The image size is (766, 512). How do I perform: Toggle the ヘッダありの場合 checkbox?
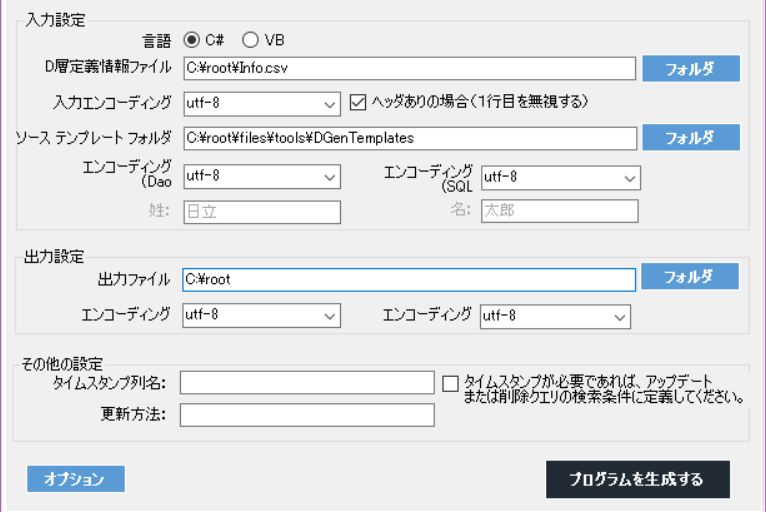tap(360, 101)
